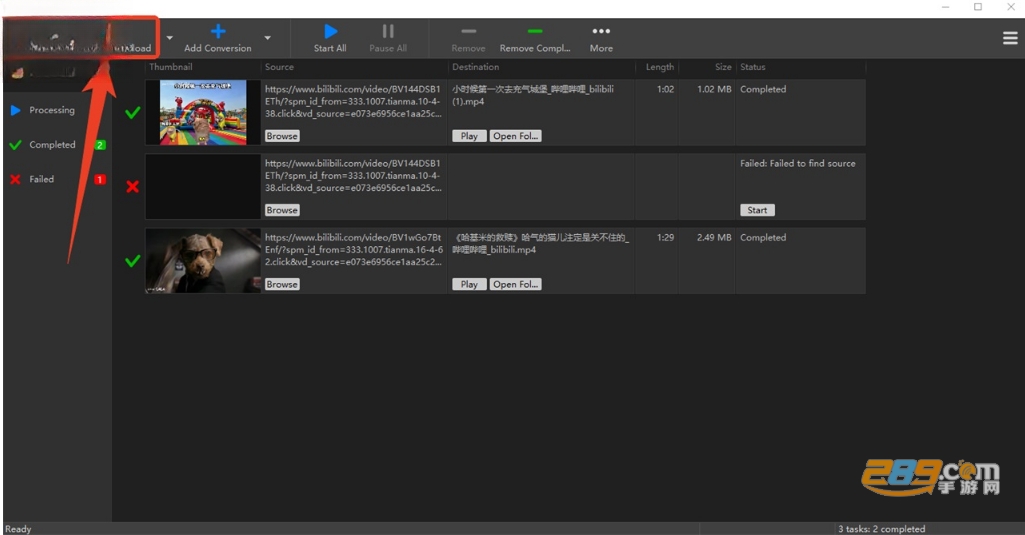The width and height of the screenshot is (1025, 535).
Task: Click the red Failed count badge
Action: tap(100, 179)
